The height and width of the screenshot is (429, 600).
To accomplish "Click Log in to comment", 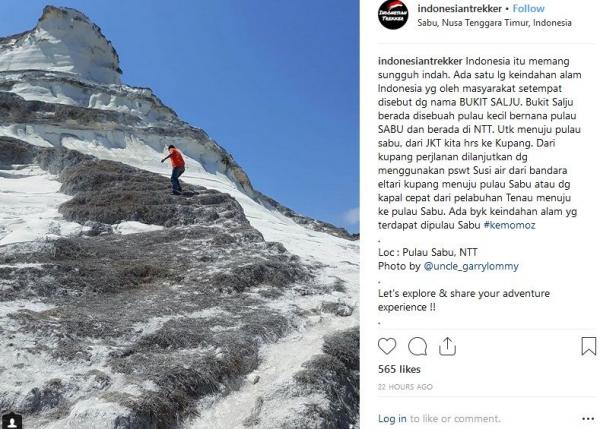I will (x=392, y=419).
